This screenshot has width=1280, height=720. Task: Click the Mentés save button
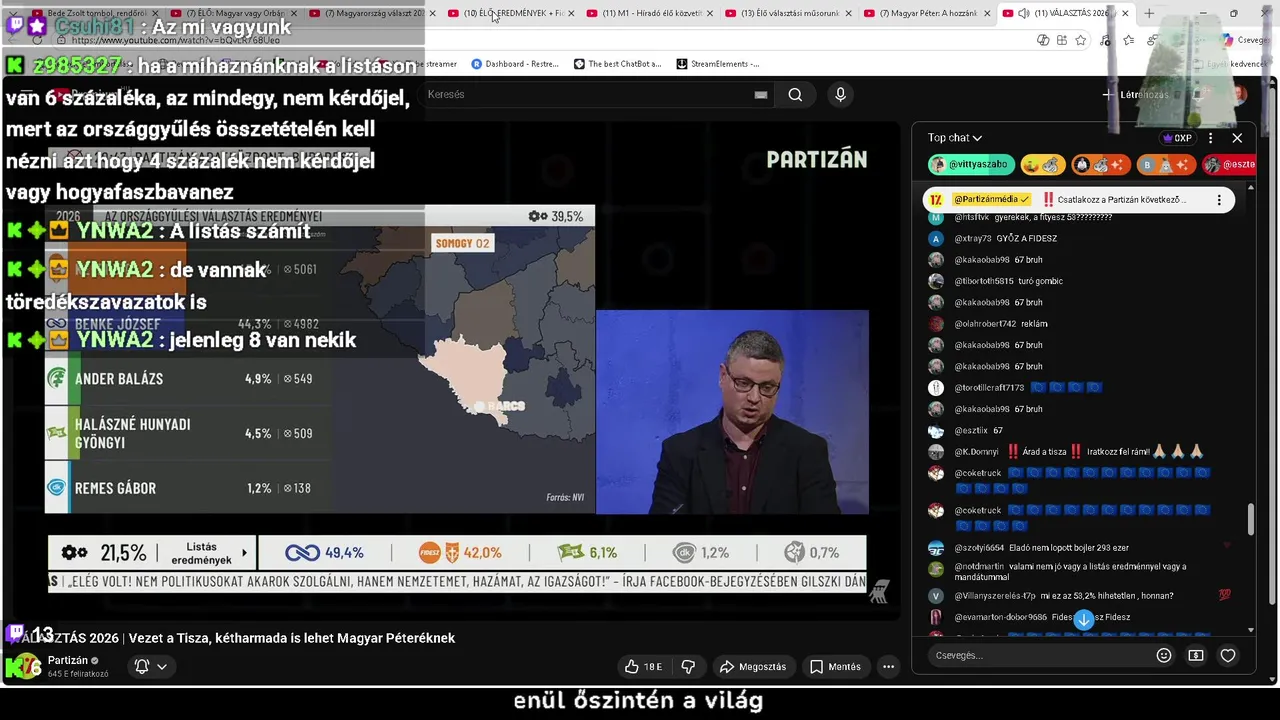click(835, 666)
